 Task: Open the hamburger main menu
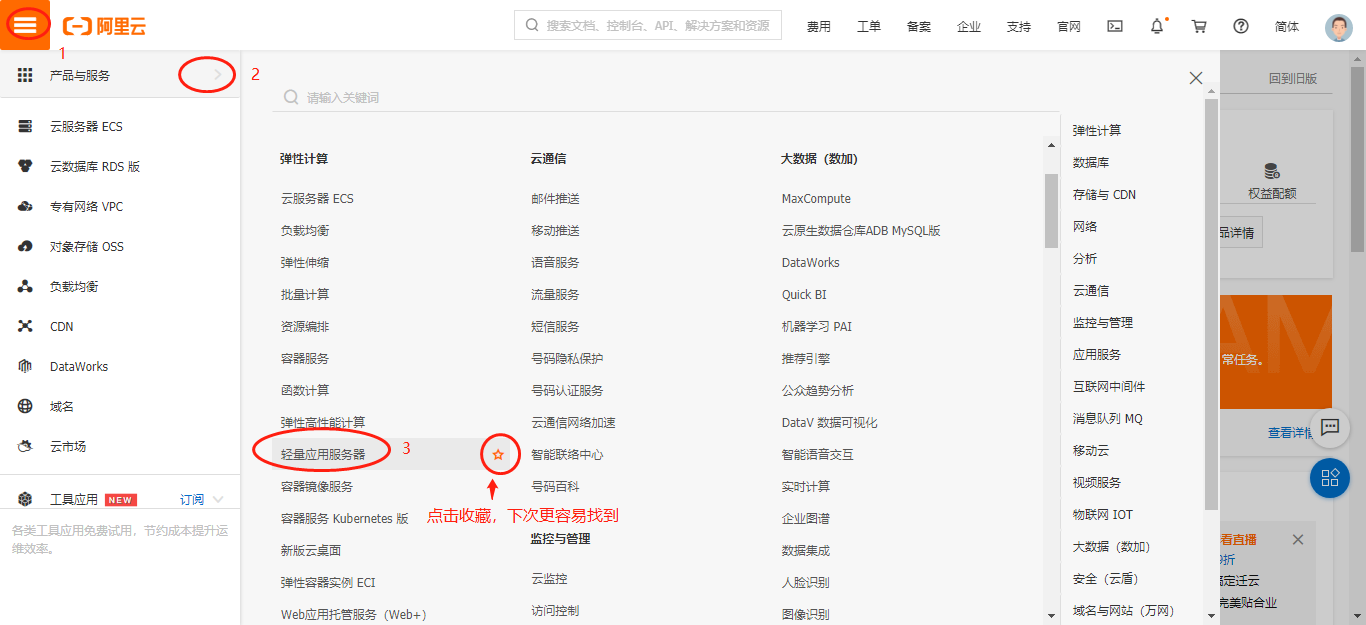coord(25,26)
